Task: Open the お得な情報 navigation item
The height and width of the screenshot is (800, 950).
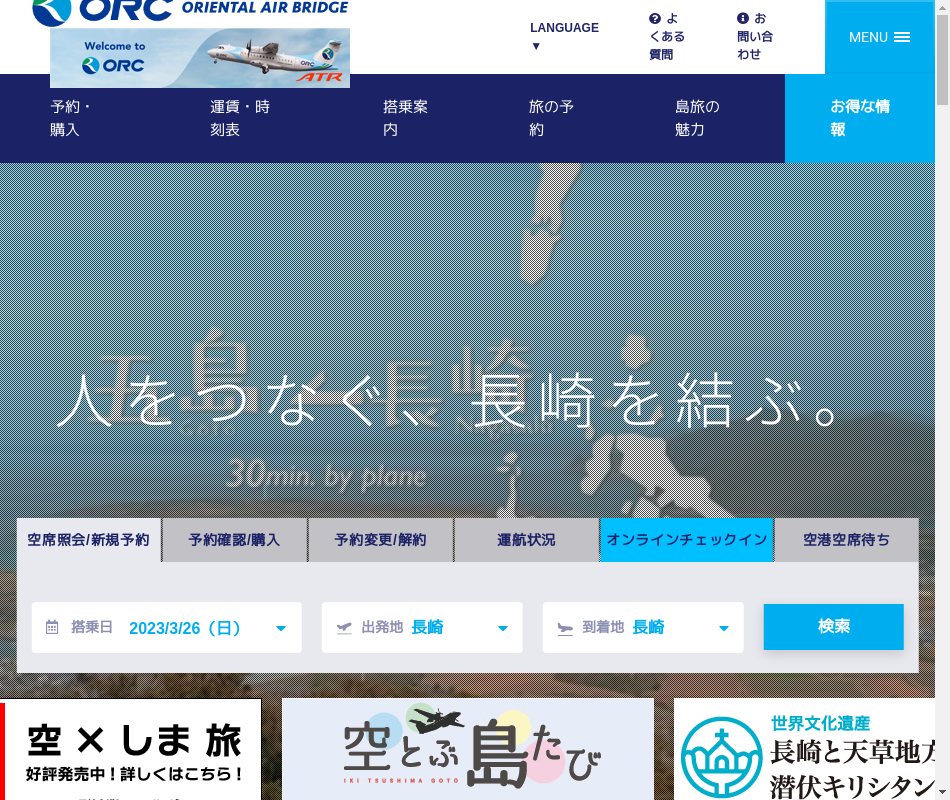Action: [x=860, y=118]
